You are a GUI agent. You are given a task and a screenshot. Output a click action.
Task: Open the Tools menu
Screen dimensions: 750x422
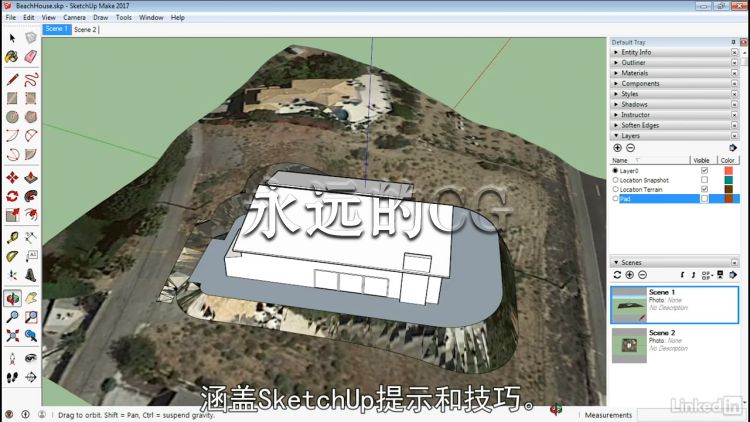coord(123,17)
